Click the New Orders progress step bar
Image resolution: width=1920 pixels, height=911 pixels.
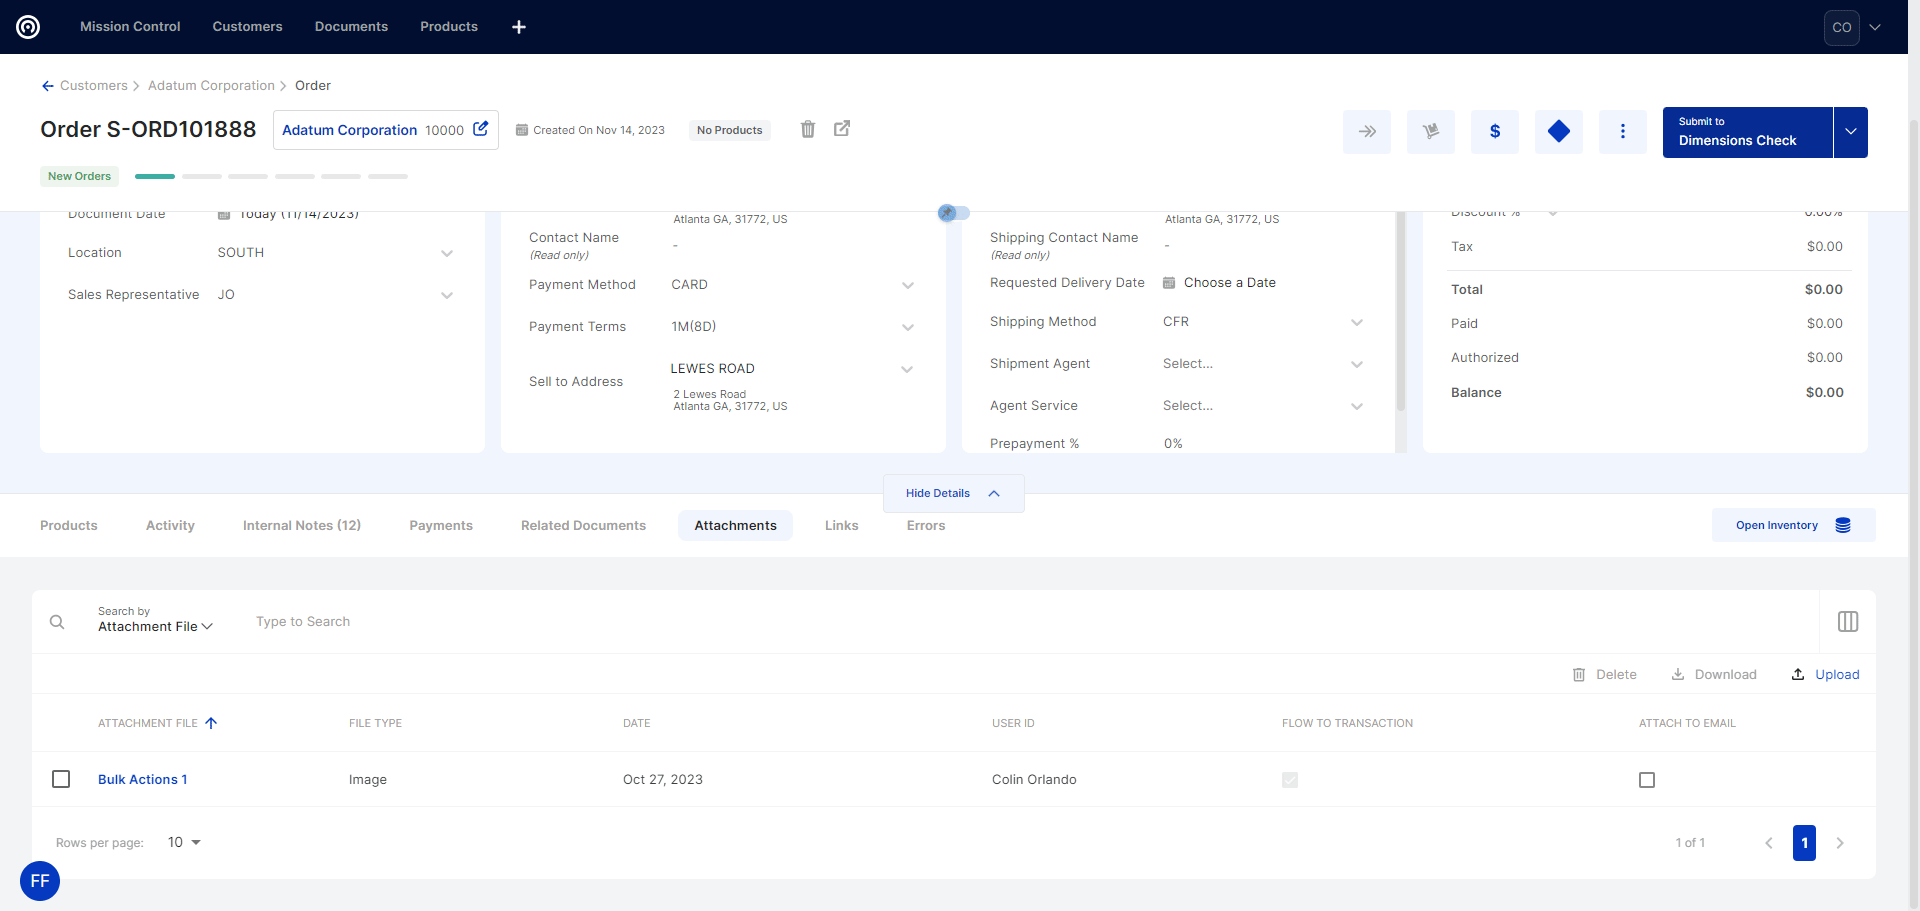coord(155,176)
